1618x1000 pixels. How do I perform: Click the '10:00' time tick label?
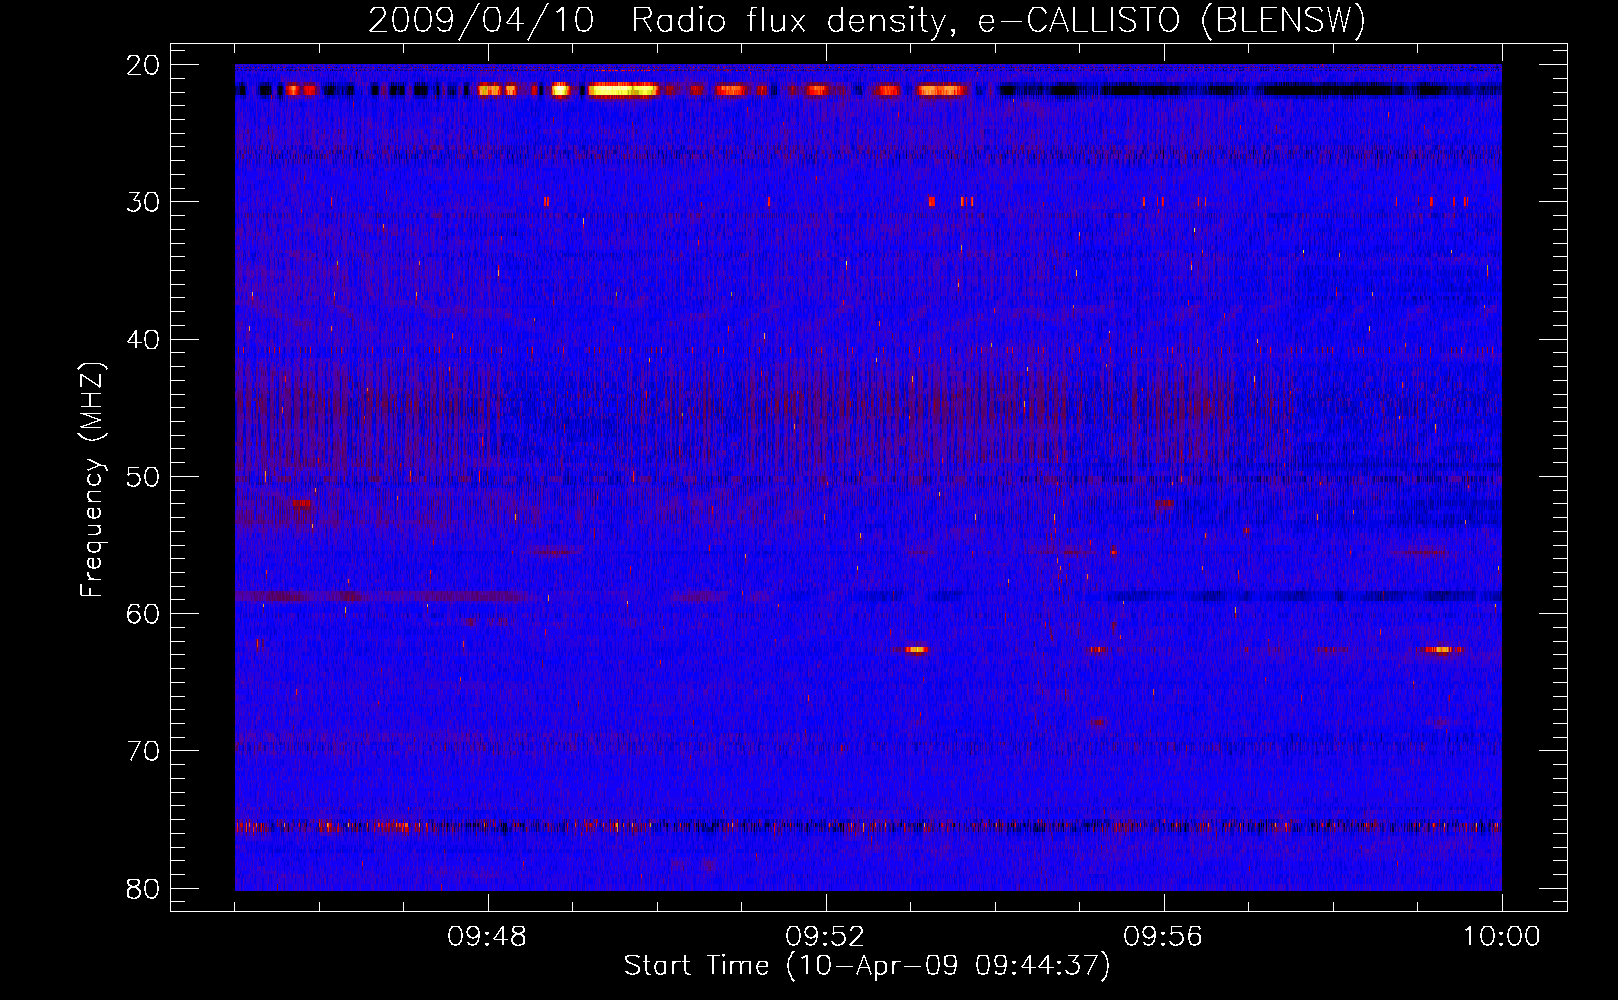(1501, 937)
